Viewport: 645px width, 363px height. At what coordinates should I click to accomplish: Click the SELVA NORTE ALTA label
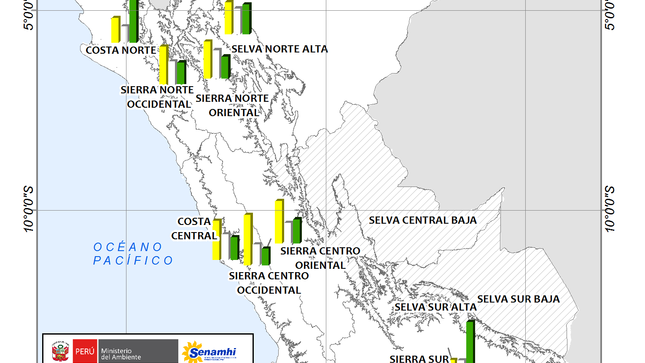[x=280, y=49]
